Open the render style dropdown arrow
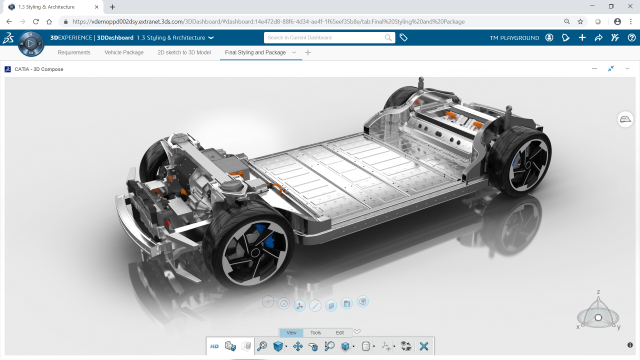 (353, 347)
